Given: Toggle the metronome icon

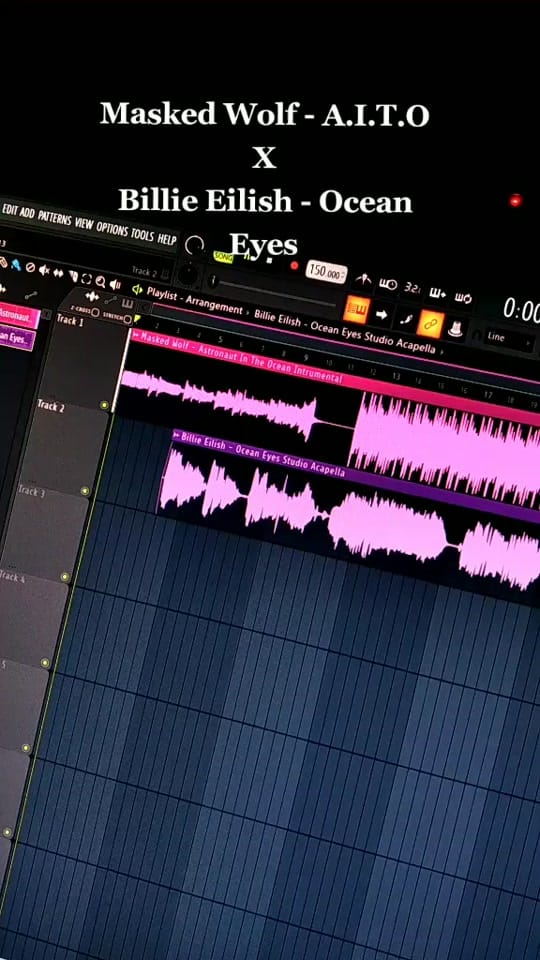Looking at the screenshot, I should [363, 279].
